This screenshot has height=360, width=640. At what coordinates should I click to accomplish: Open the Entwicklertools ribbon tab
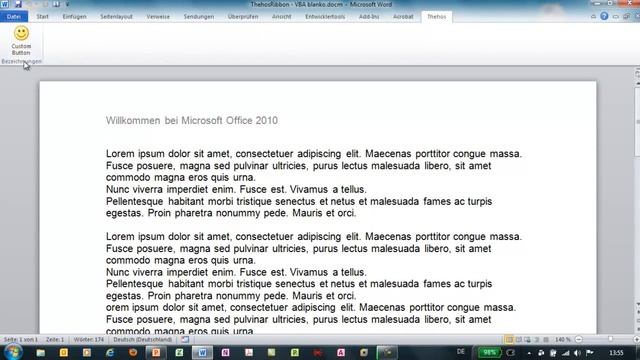click(325, 17)
